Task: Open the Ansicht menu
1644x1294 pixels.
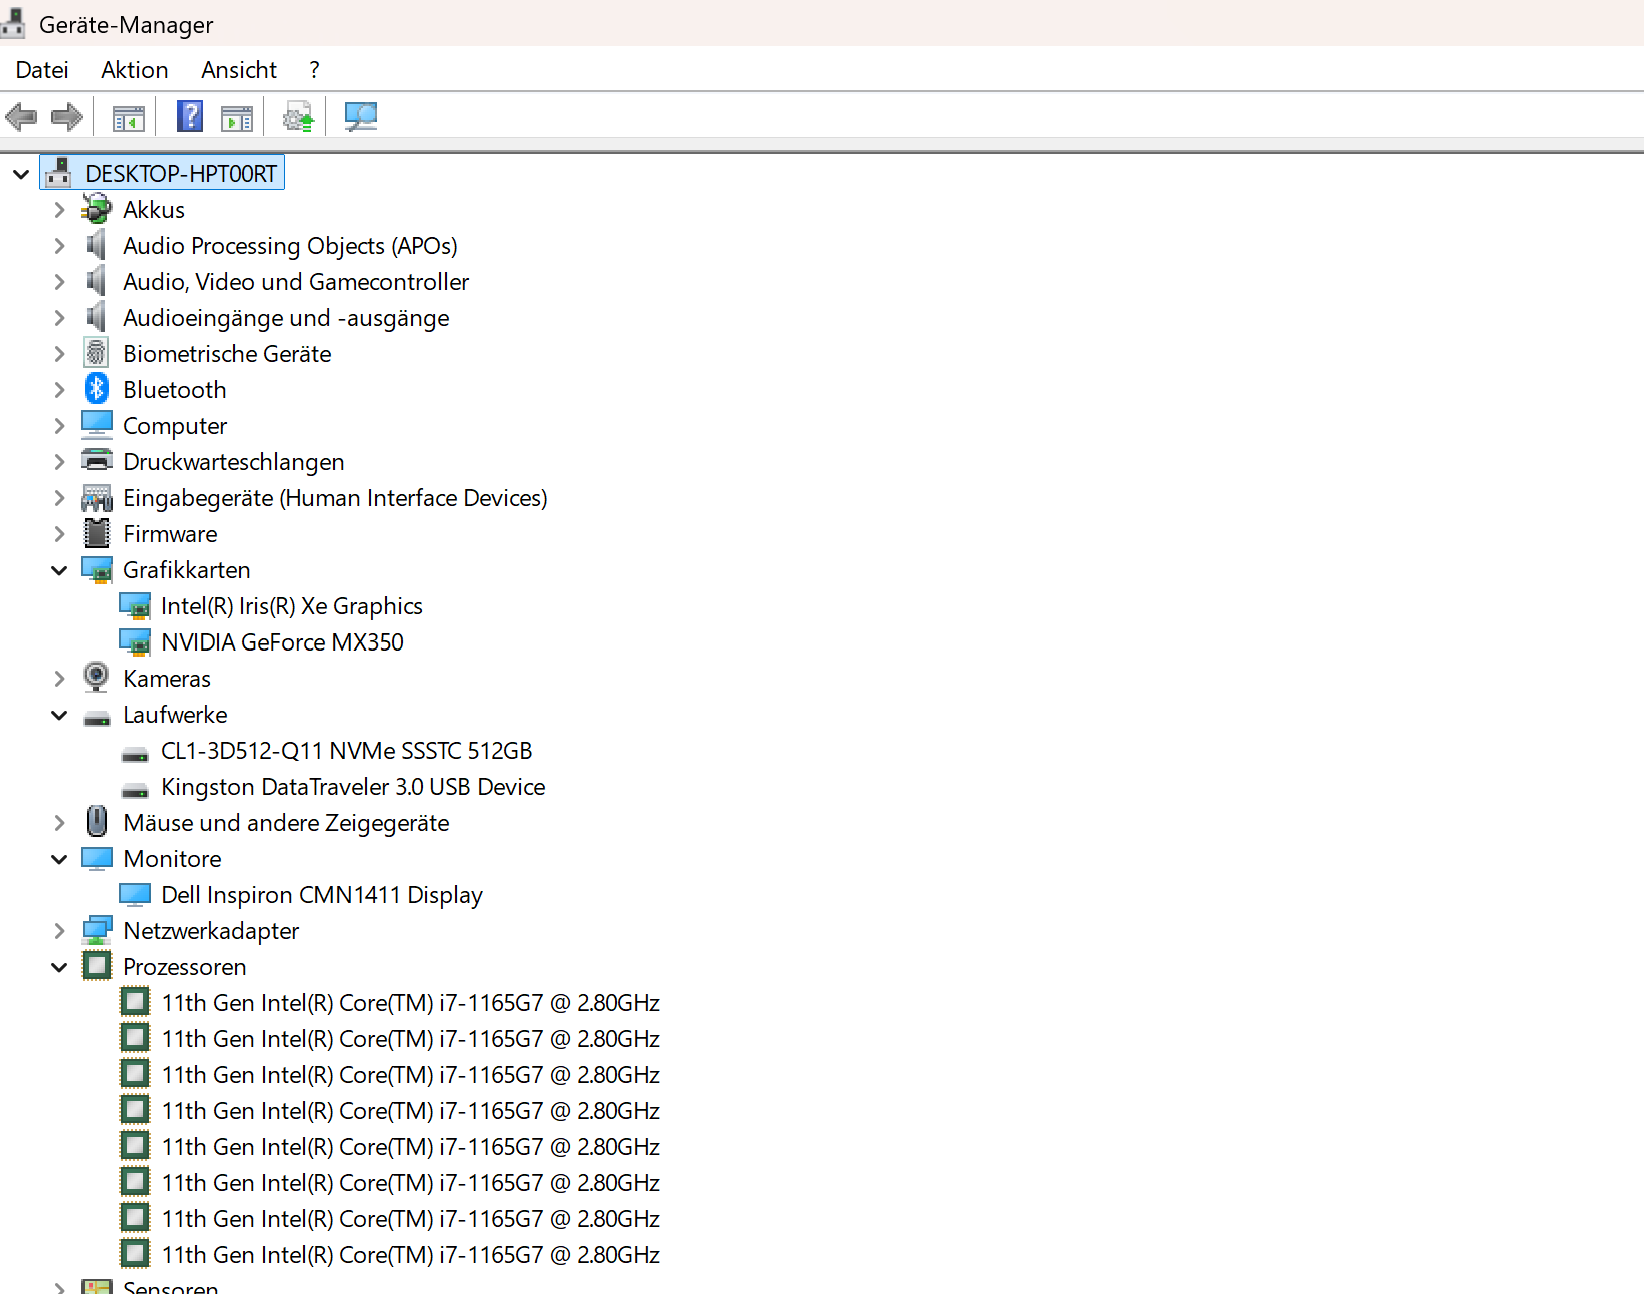Action: (239, 70)
